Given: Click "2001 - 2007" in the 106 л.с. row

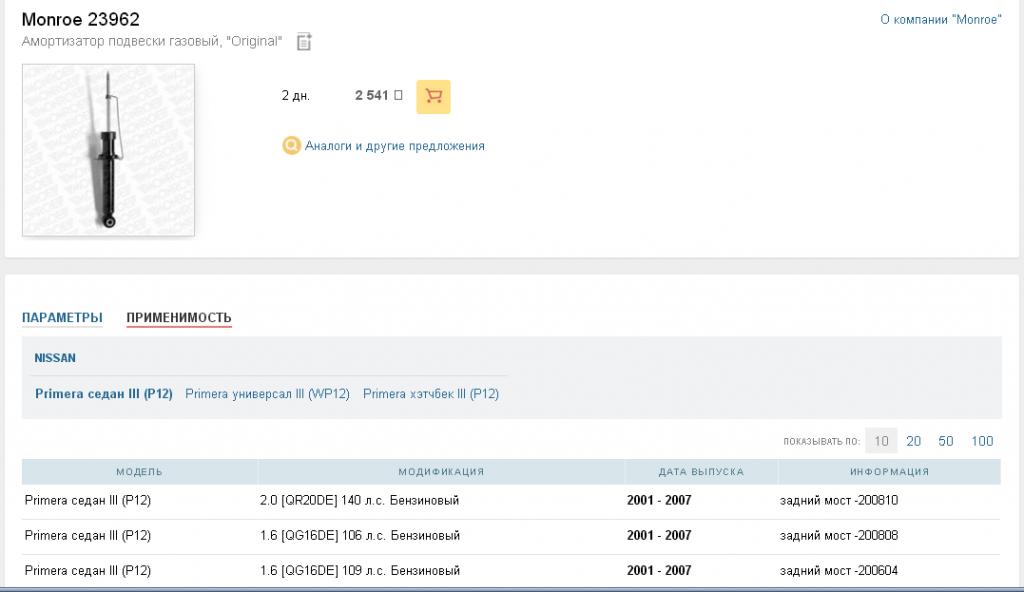Looking at the screenshot, I should 659,536.
